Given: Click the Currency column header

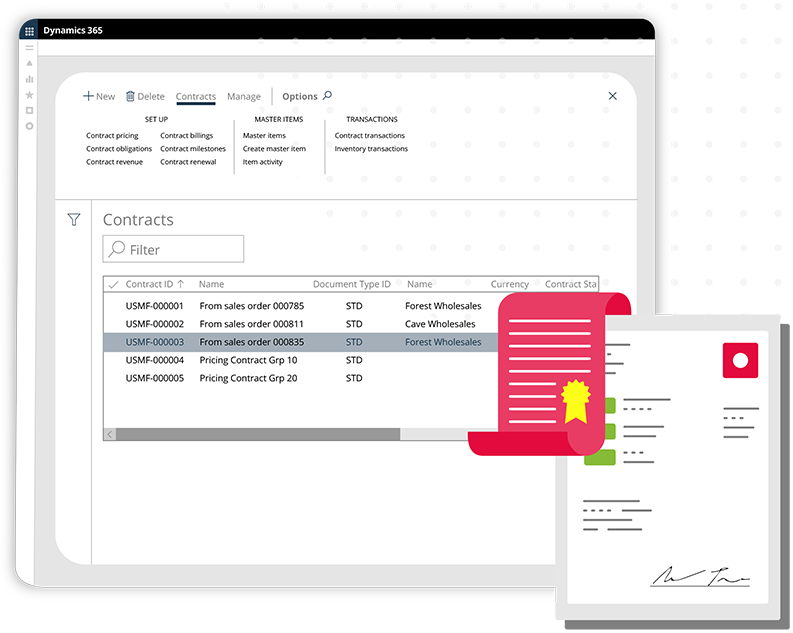Looking at the screenshot, I should (x=509, y=284).
